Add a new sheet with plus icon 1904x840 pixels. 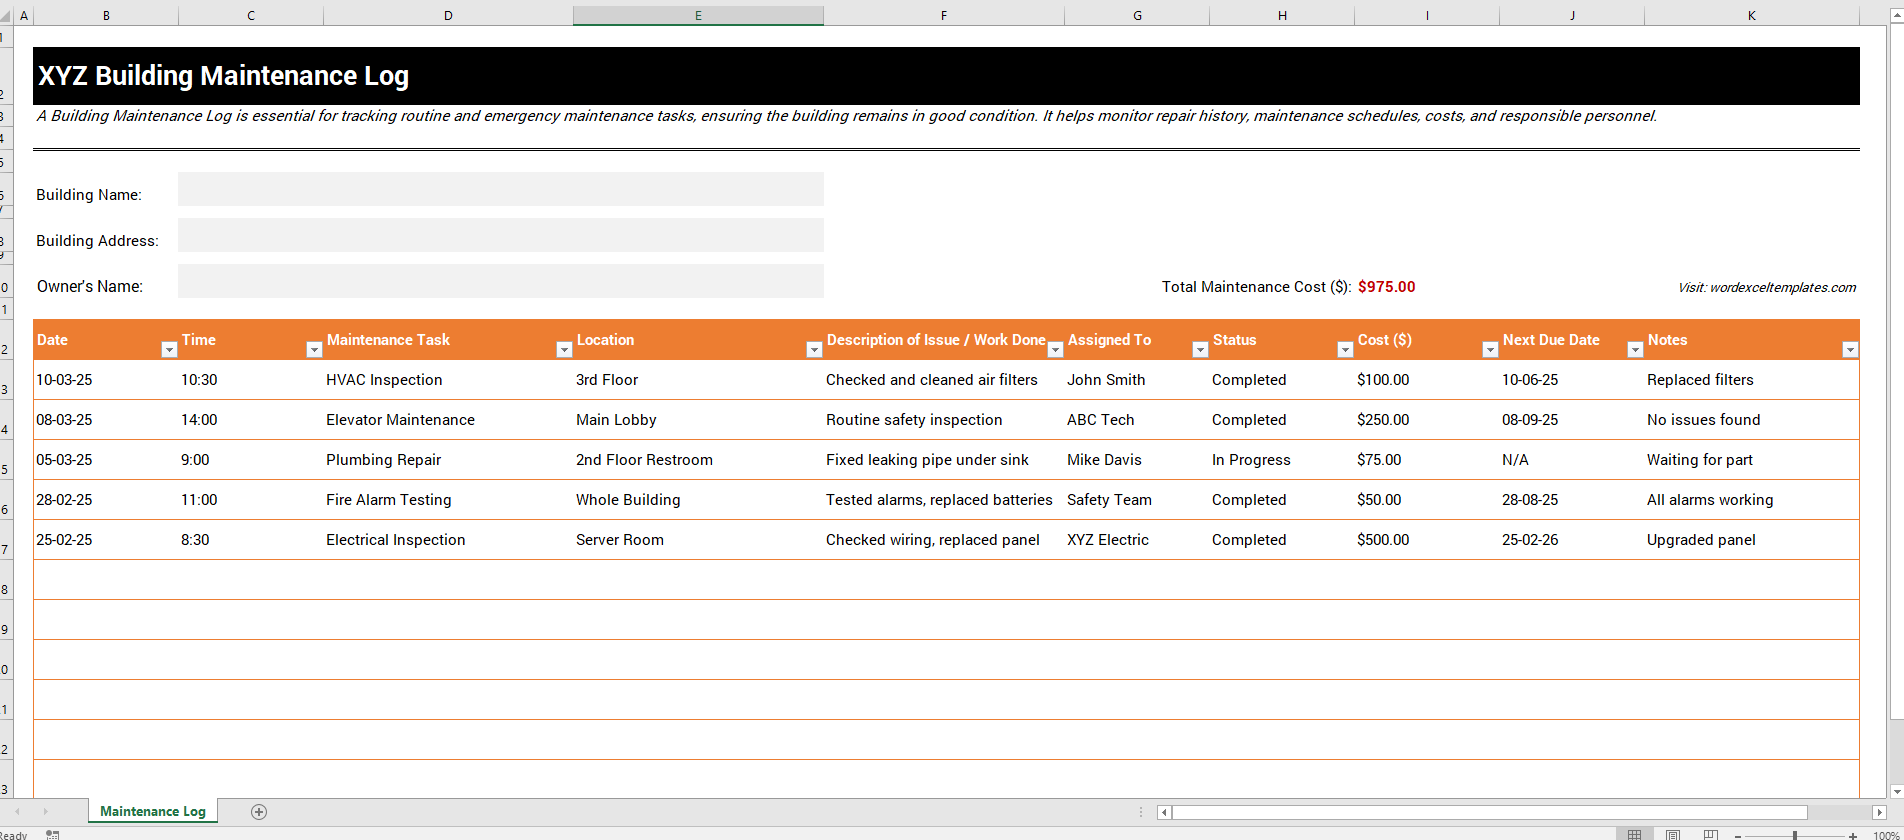[x=259, y=812]
